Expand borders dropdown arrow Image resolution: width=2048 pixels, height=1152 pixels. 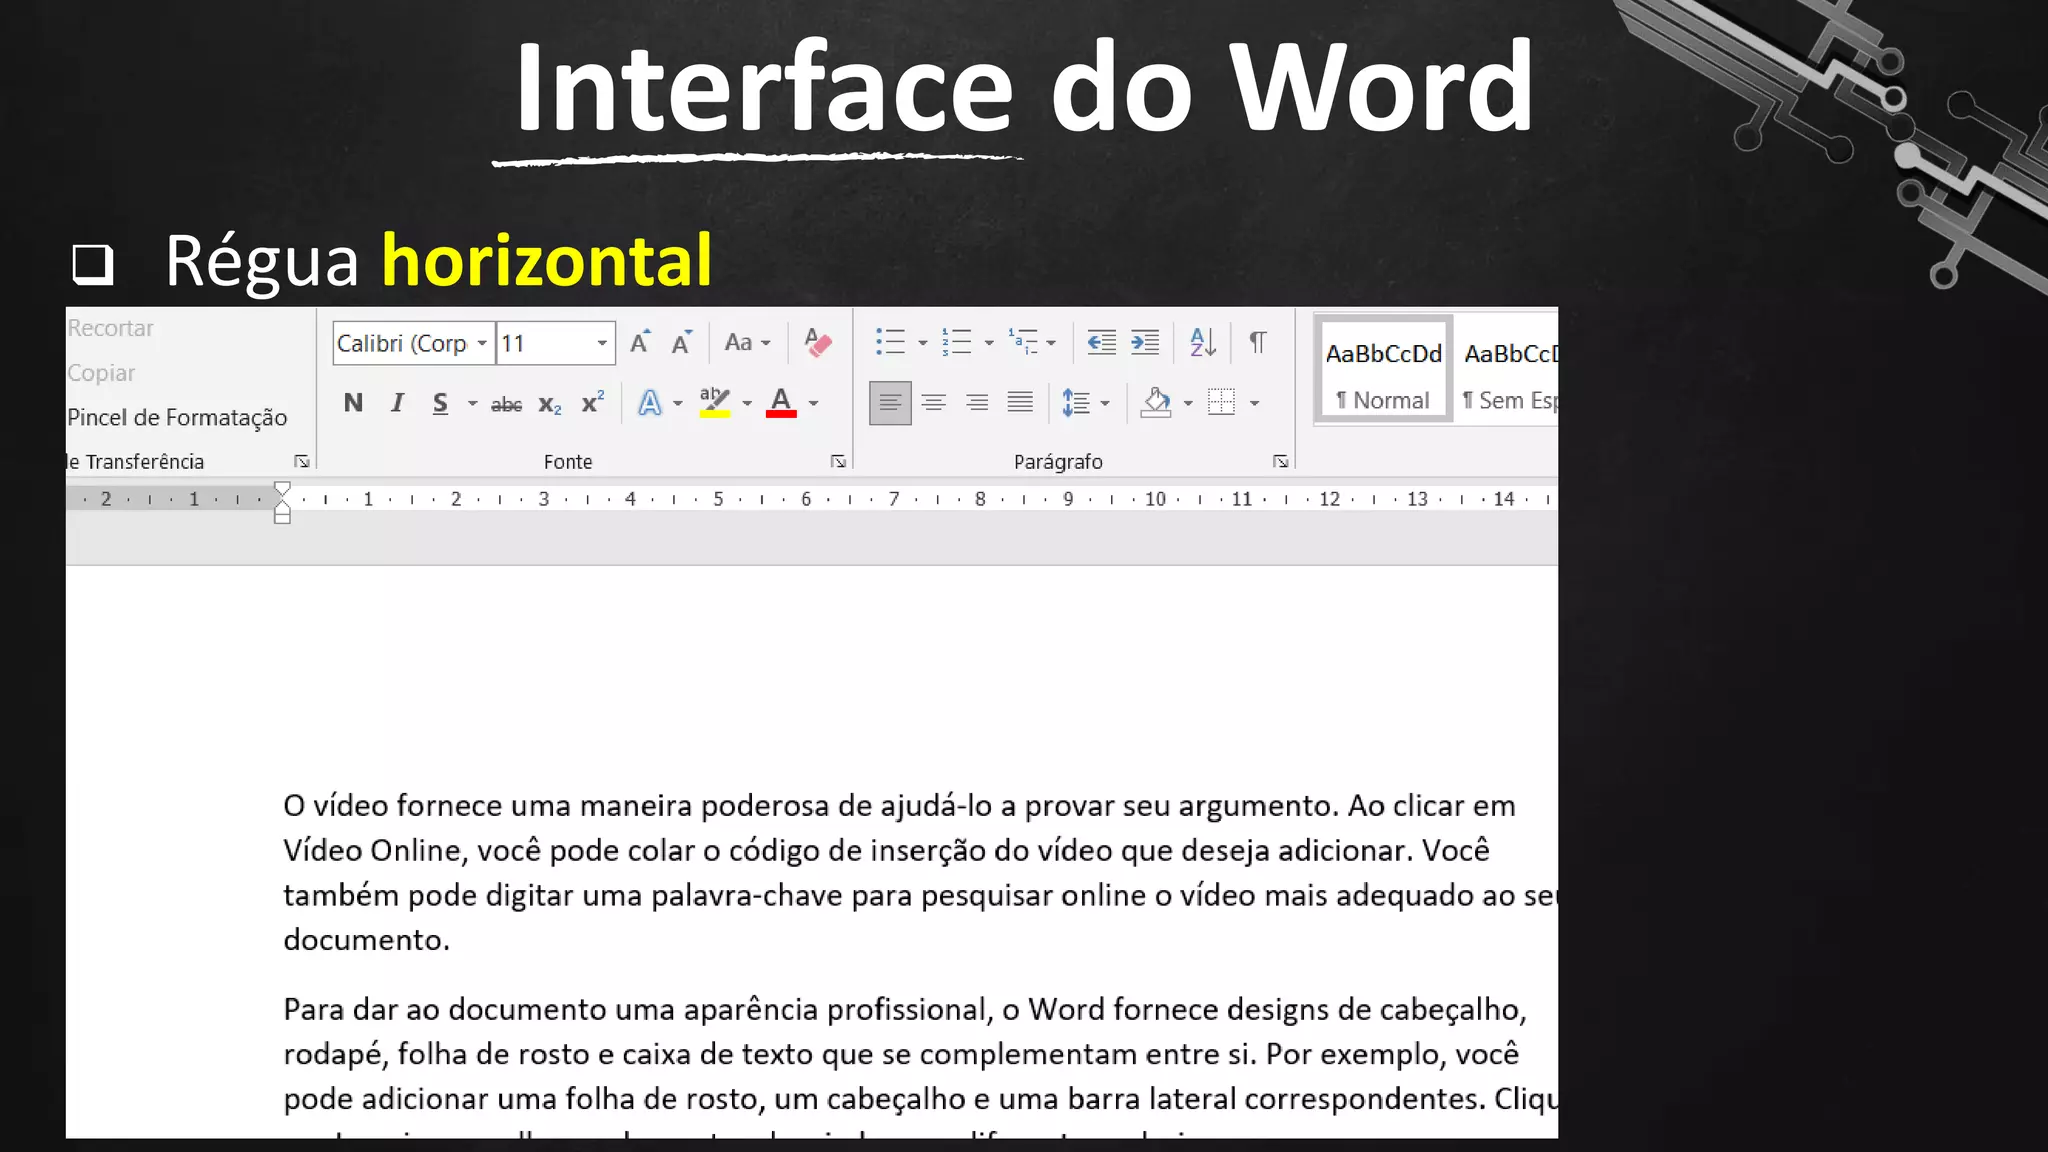(x=1254, y=404)
